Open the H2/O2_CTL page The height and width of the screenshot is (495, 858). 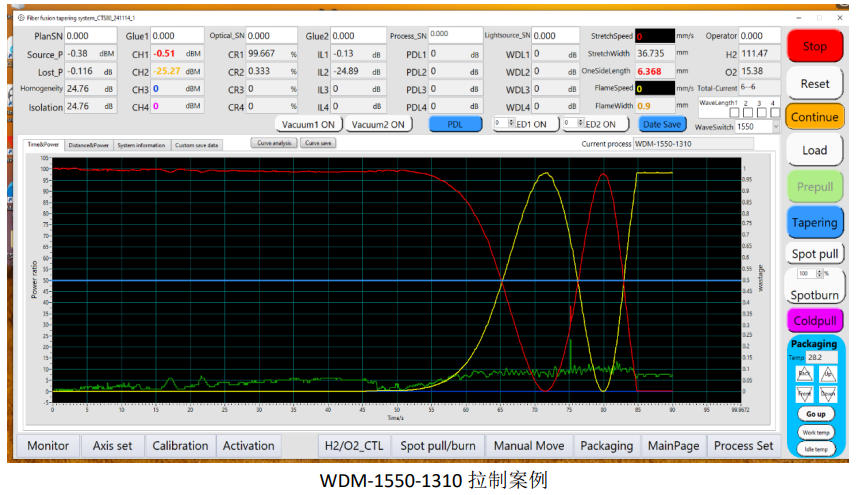353,446
